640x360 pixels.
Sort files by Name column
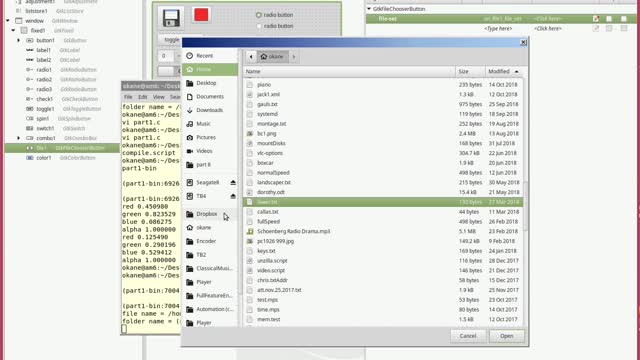(349, 71)
